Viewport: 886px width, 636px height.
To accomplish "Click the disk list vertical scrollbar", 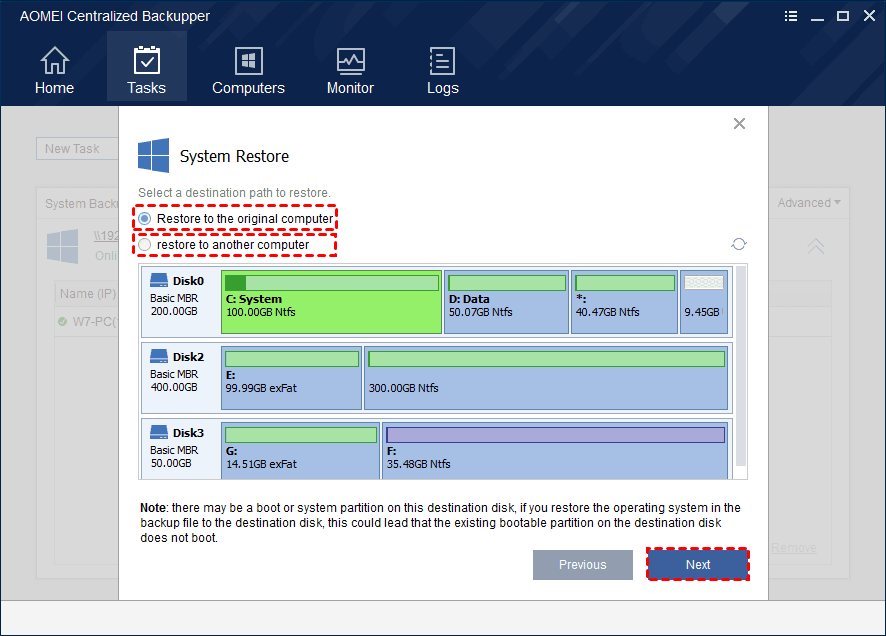I will click(741, 365).
